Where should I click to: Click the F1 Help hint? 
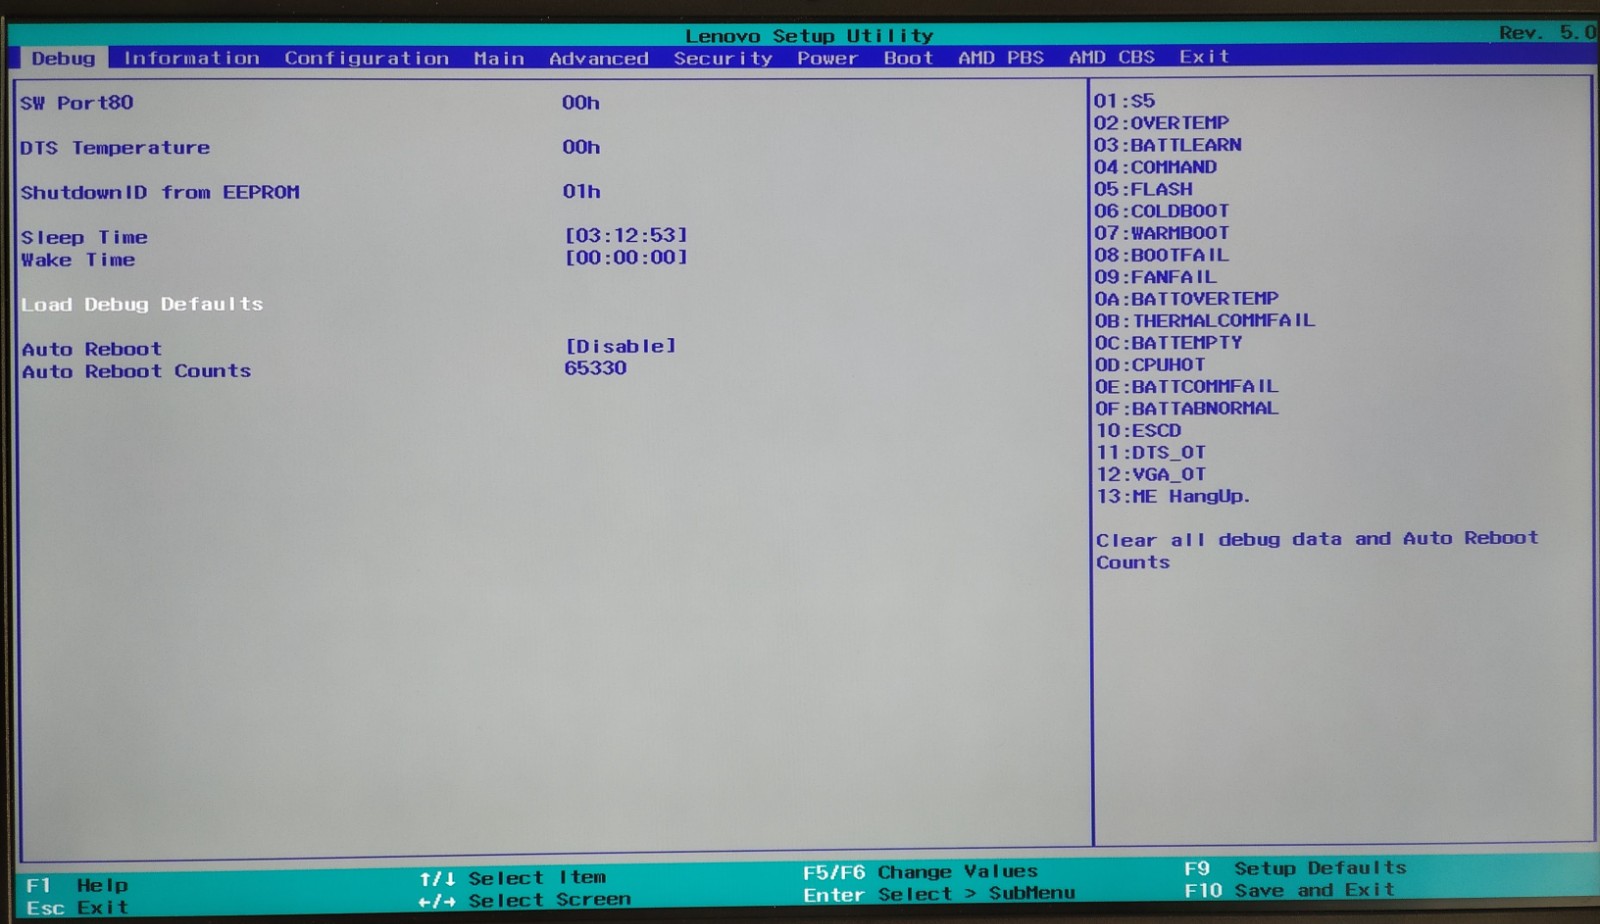tap(77, 886)
